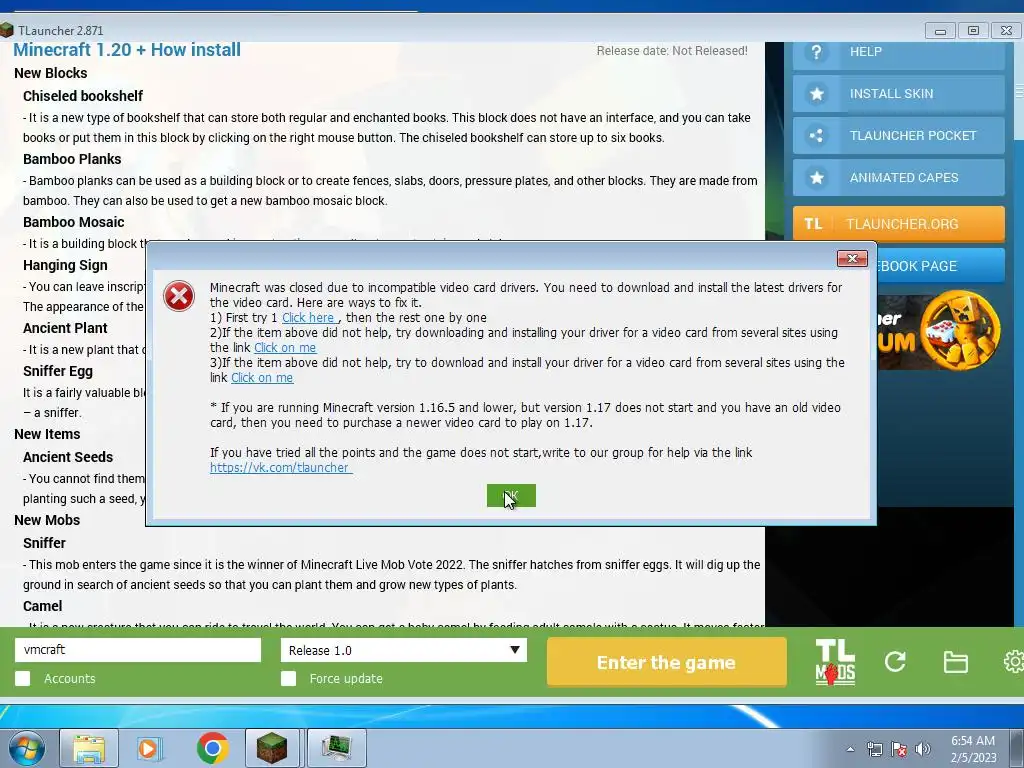Confirm the dialog with green OK button
The image size is (1024, 768).
(511, 496)
